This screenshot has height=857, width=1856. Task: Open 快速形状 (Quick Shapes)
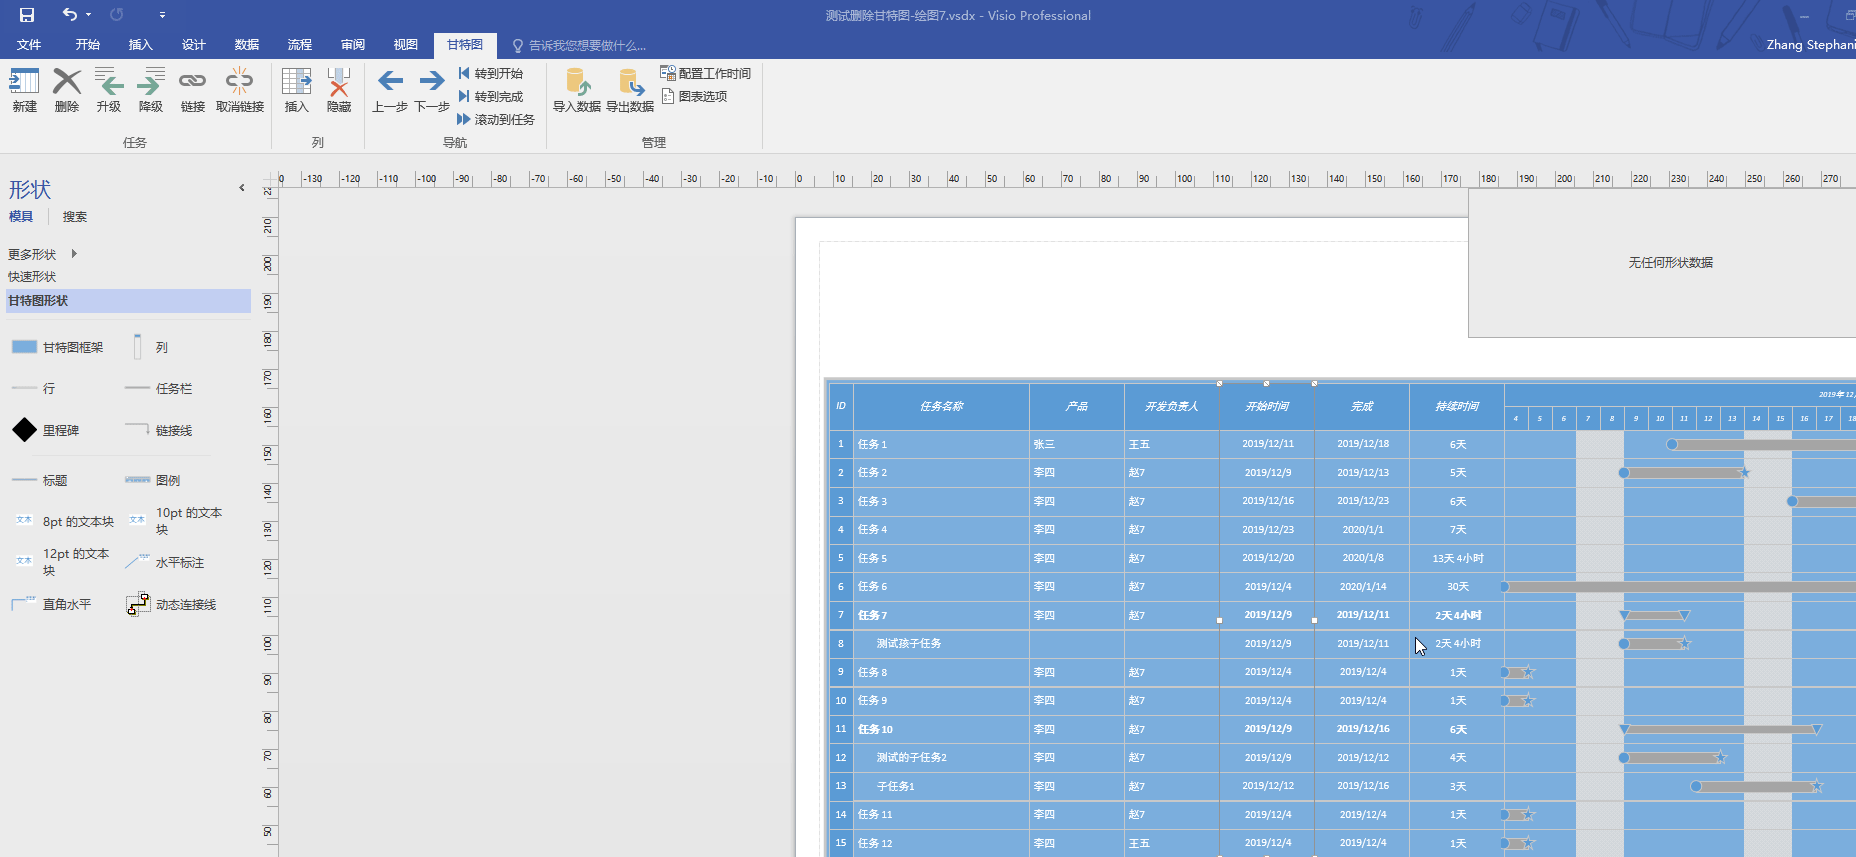point(32,276)
